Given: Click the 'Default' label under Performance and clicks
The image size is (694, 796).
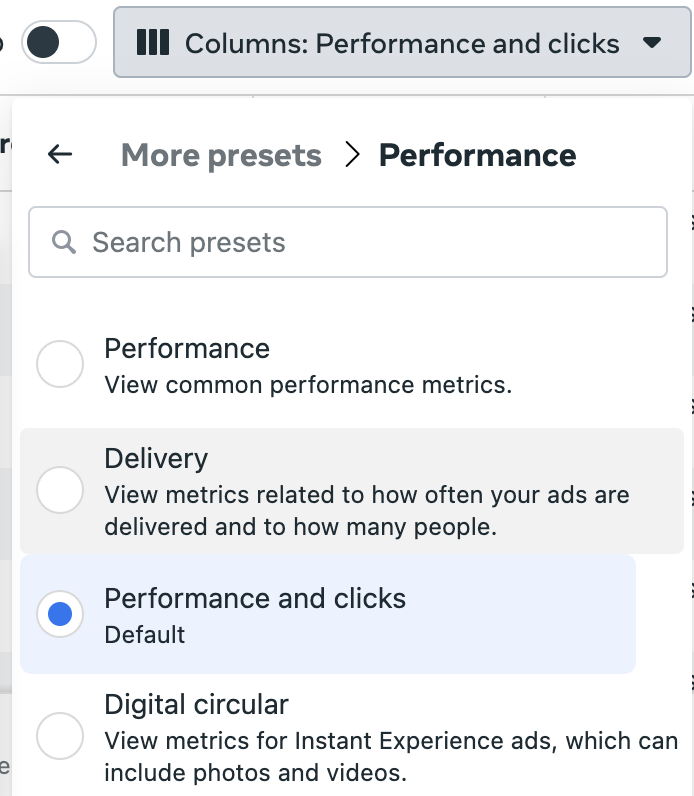Looking at the screenshot, I should pos(145,635).
